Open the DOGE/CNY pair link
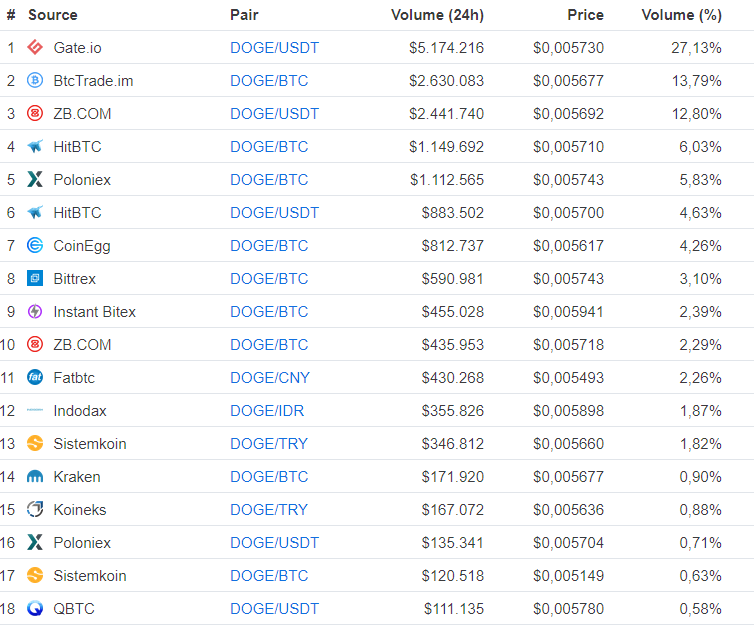The image size is (754, 626). tap(270, 378)
